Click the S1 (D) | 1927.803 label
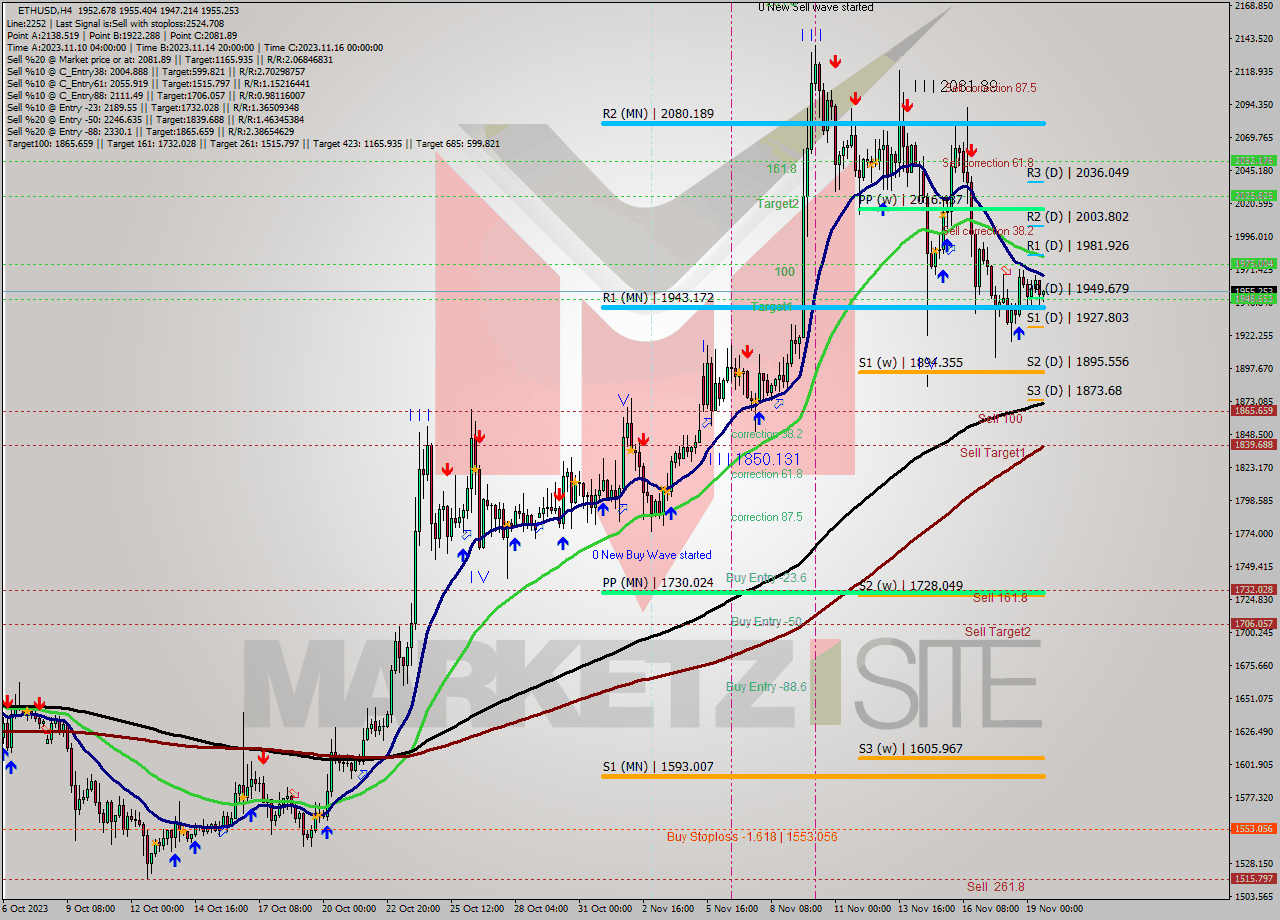1280x920 pixels. (x=1078, y=318)
